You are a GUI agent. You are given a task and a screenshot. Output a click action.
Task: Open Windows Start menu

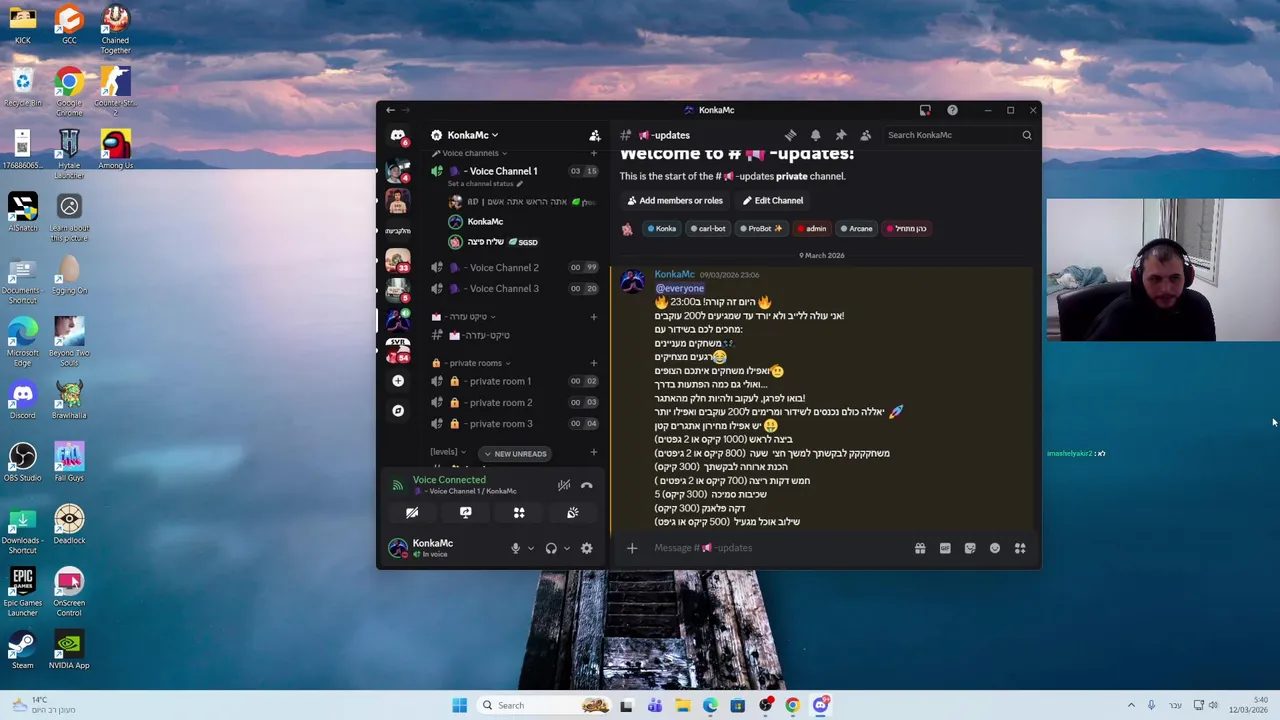click(459, 705)
